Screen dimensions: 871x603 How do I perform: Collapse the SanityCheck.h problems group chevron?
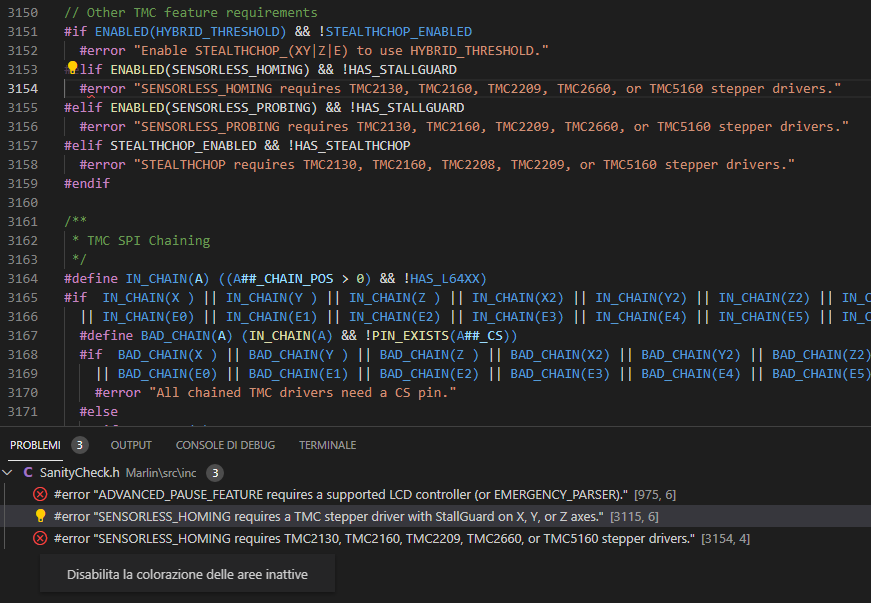(9, 472)
